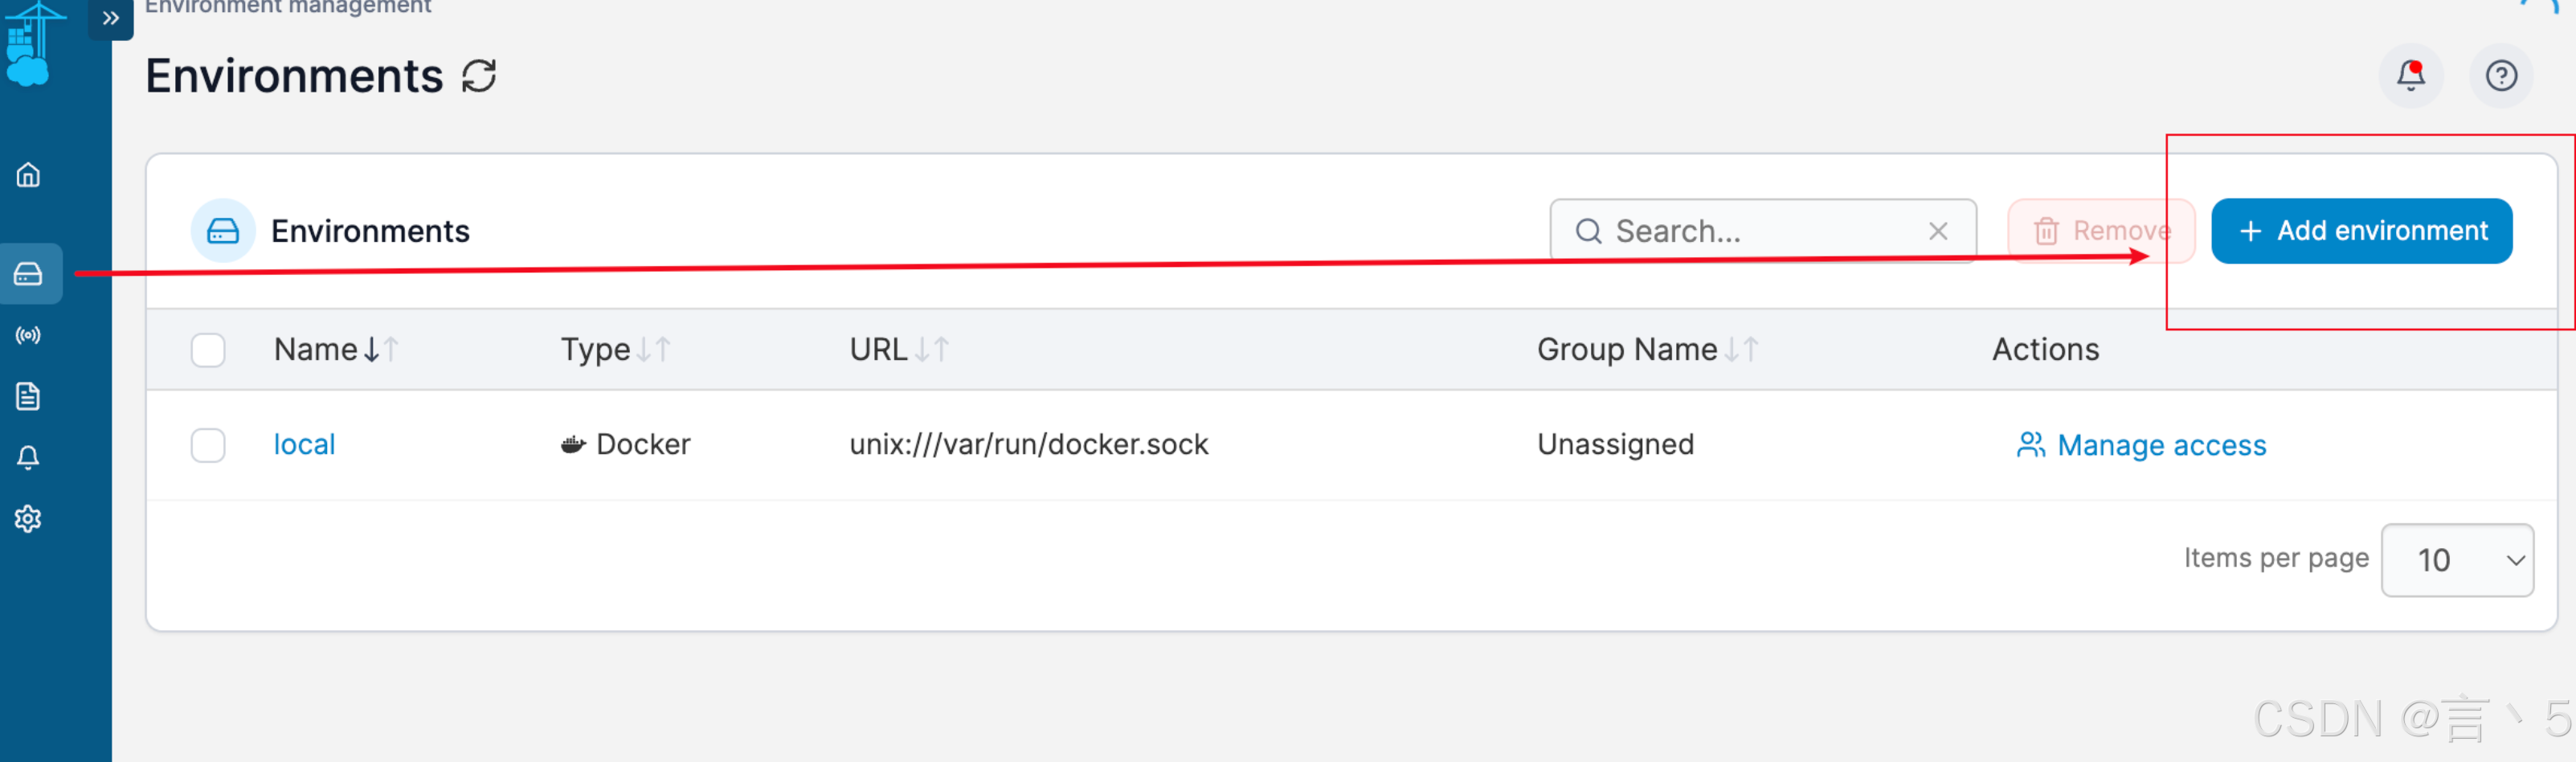Click Environment management breadcrumb

[288, 7]
